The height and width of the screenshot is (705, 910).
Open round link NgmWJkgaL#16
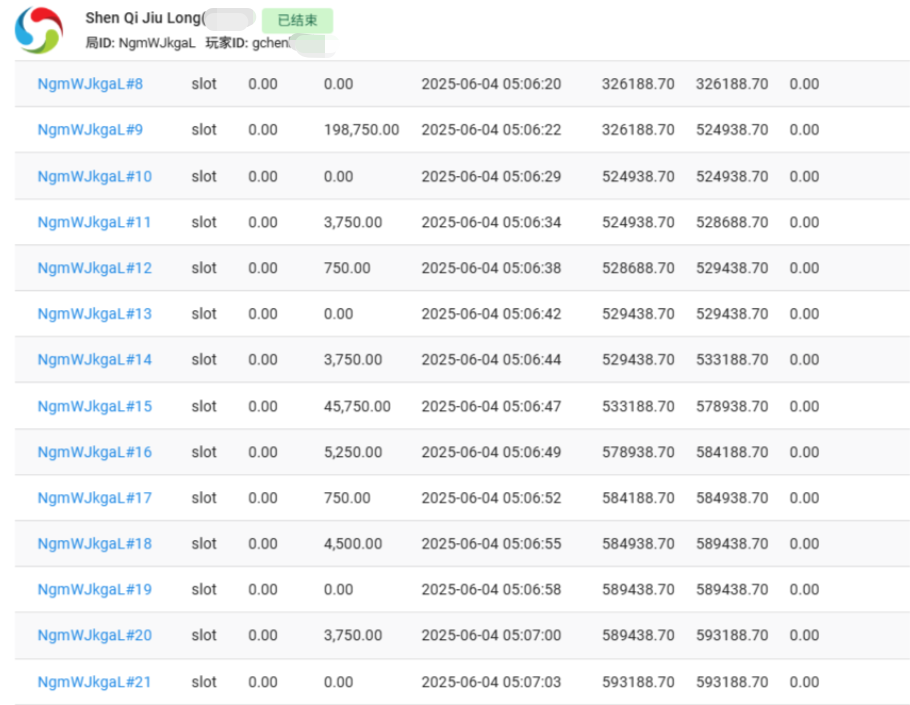[94, 452]
